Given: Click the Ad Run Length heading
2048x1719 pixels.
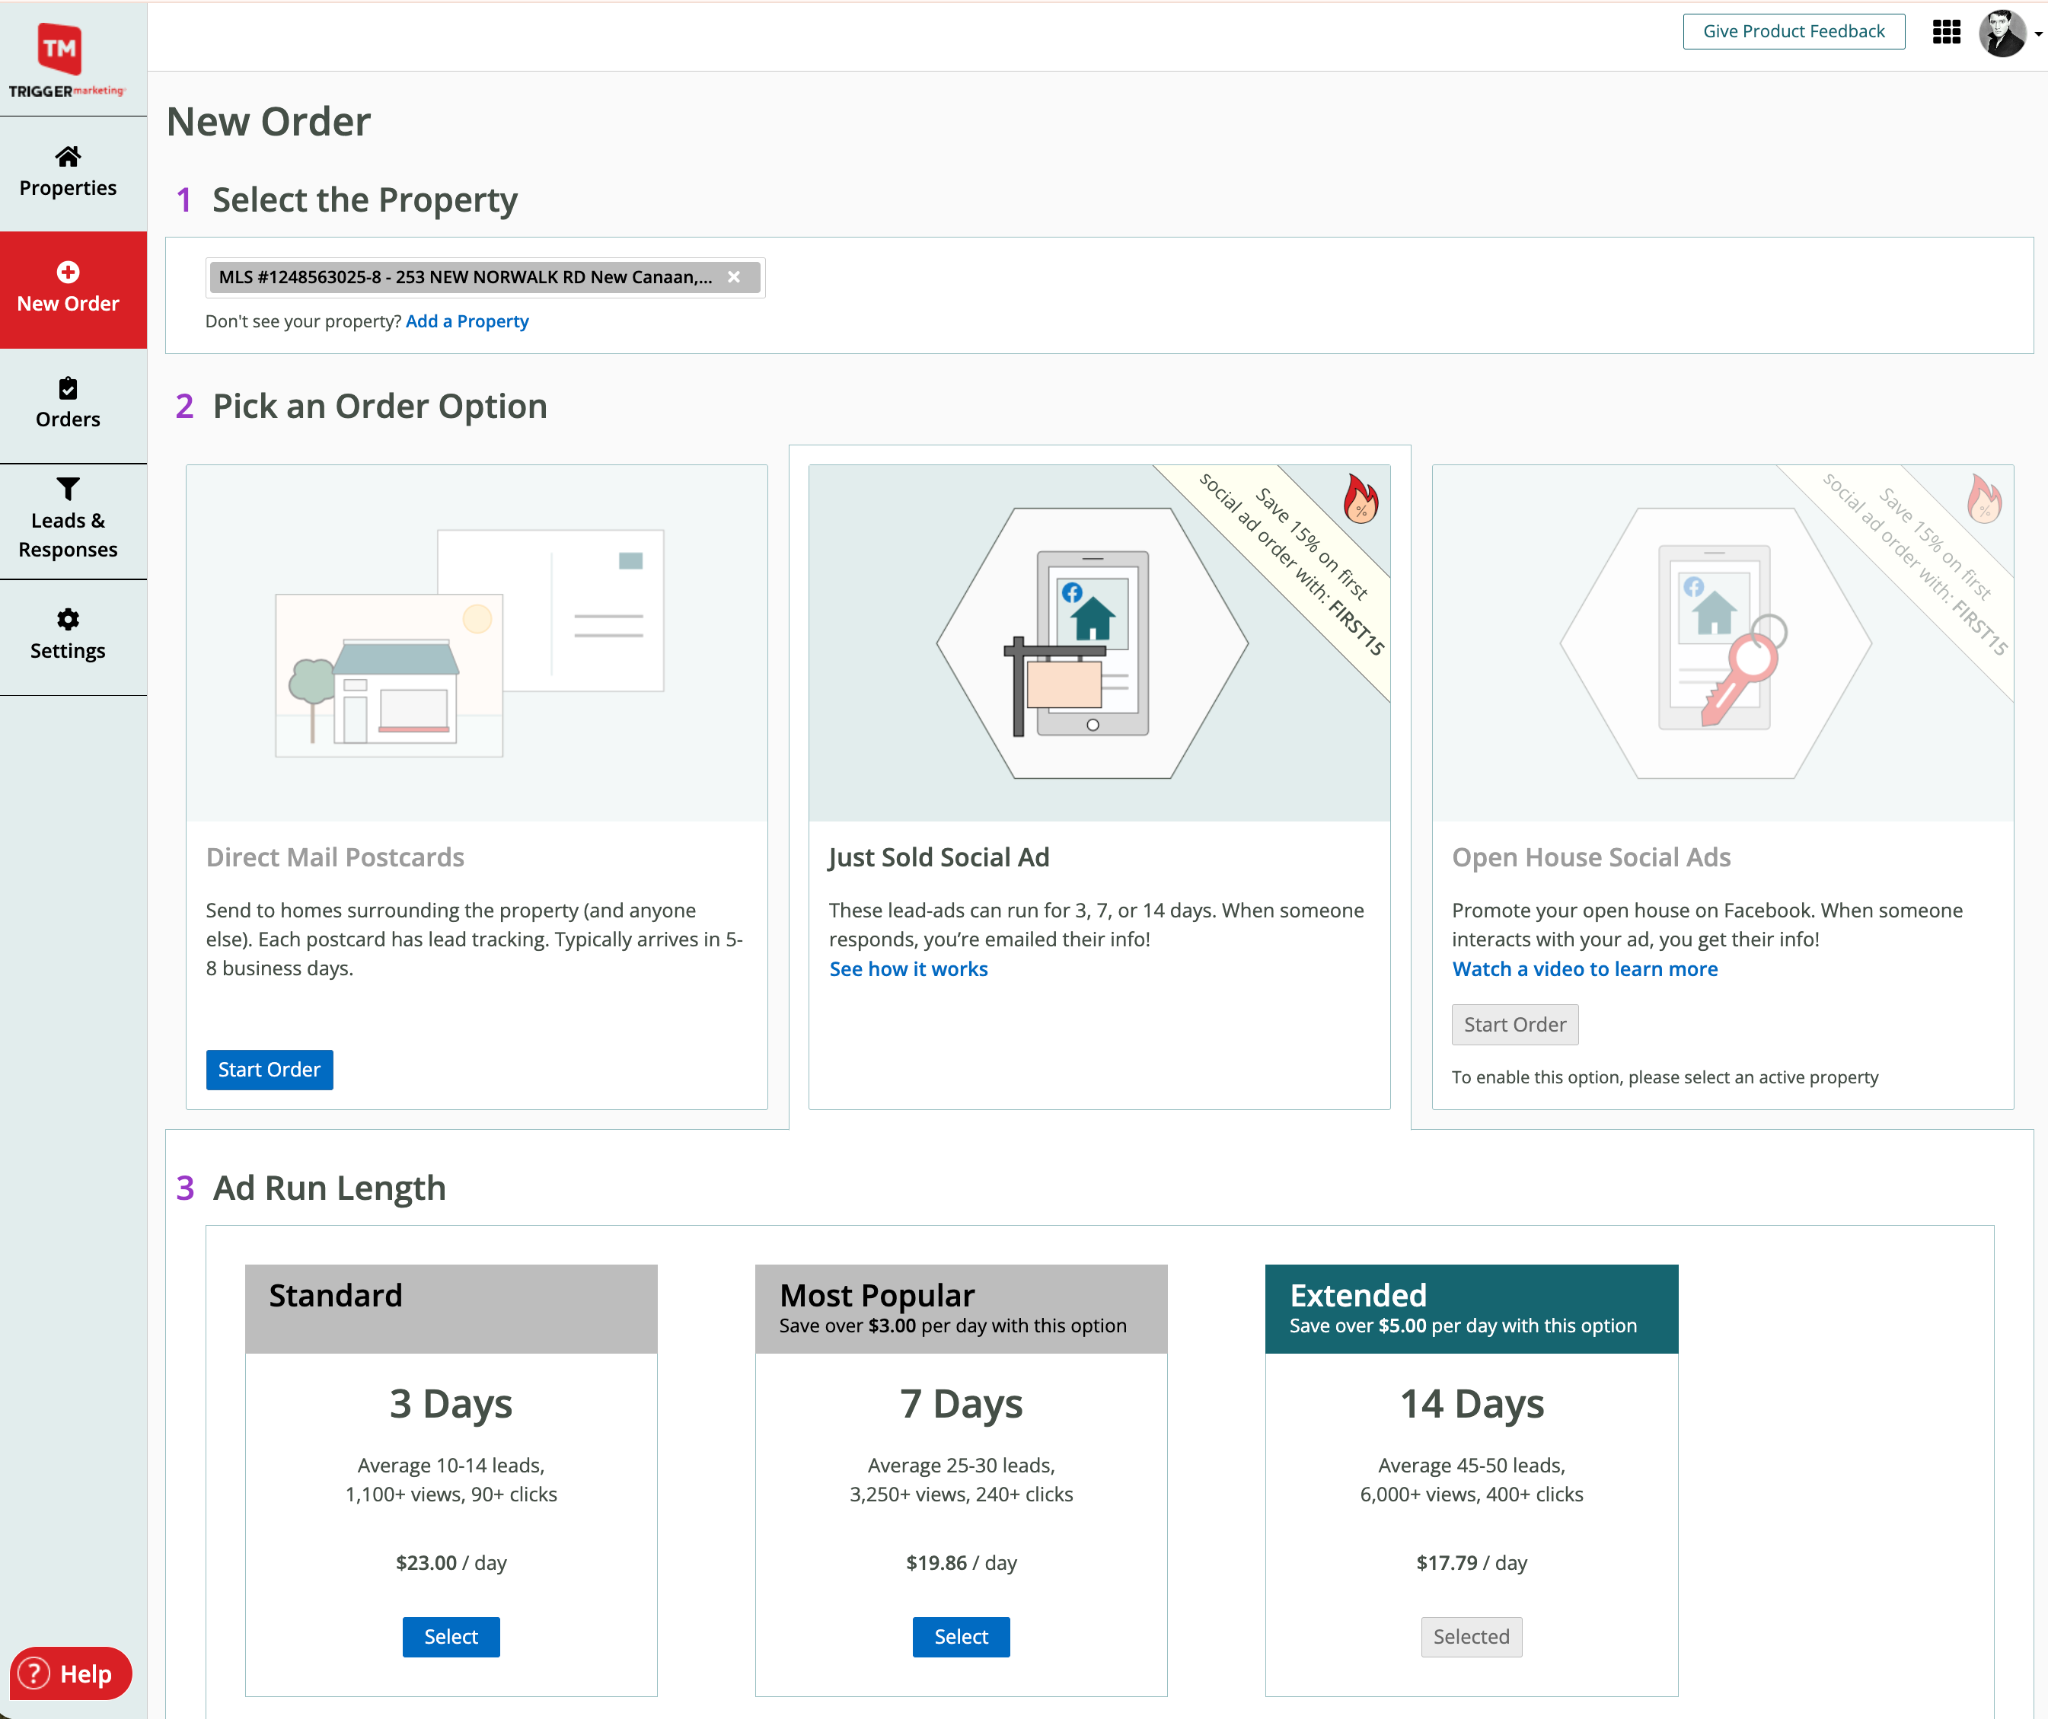Looking at the screenshot, I should coord(329,1188).
